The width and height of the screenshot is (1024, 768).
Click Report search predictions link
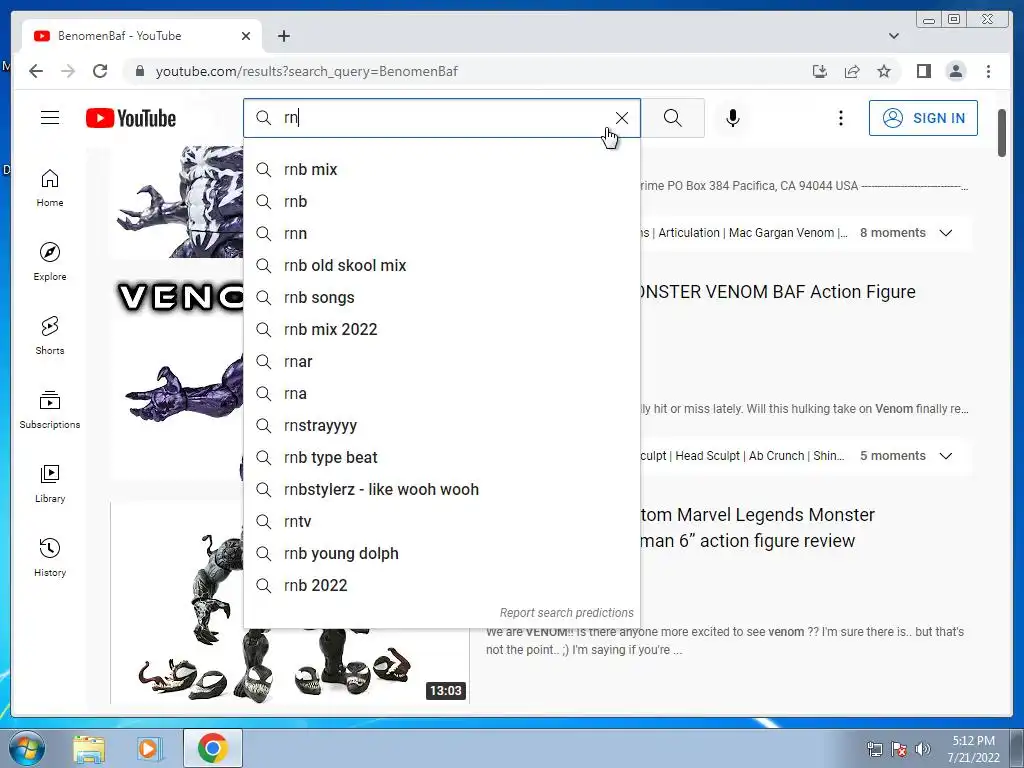(x=566, y=613)
